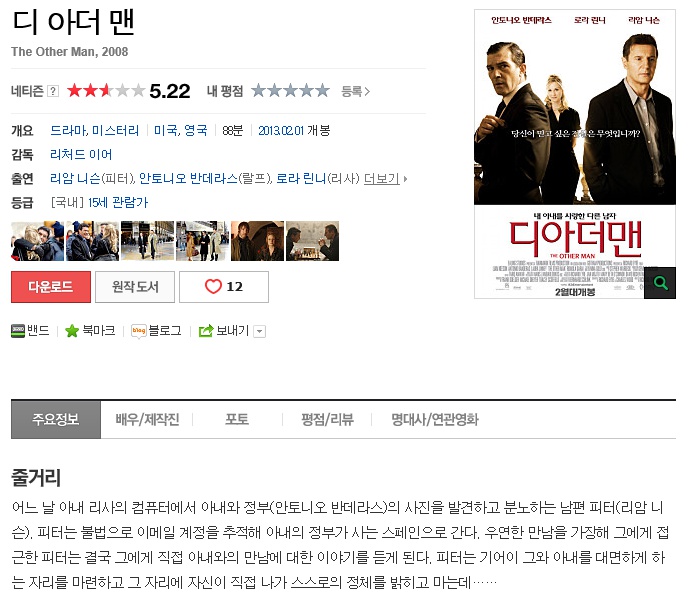The image size is (691, 616).
Task: Select the 포토 tab
Action: (237, 419)
